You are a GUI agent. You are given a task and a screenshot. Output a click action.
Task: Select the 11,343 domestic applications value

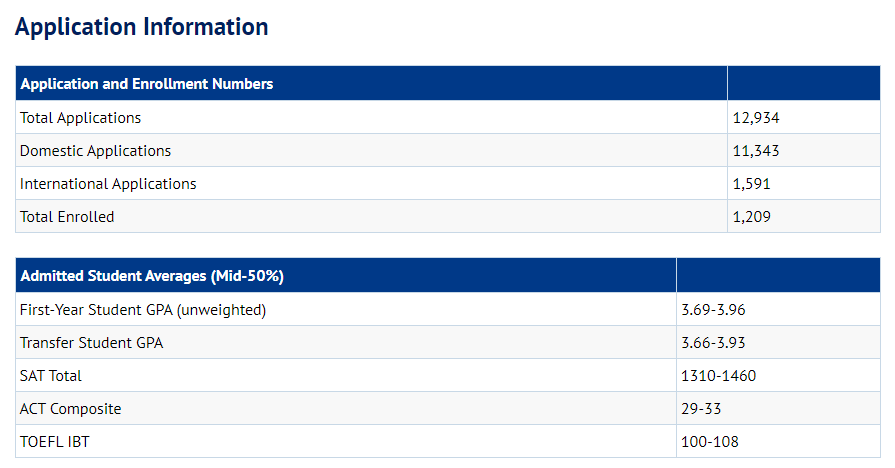tap(756, 151)
